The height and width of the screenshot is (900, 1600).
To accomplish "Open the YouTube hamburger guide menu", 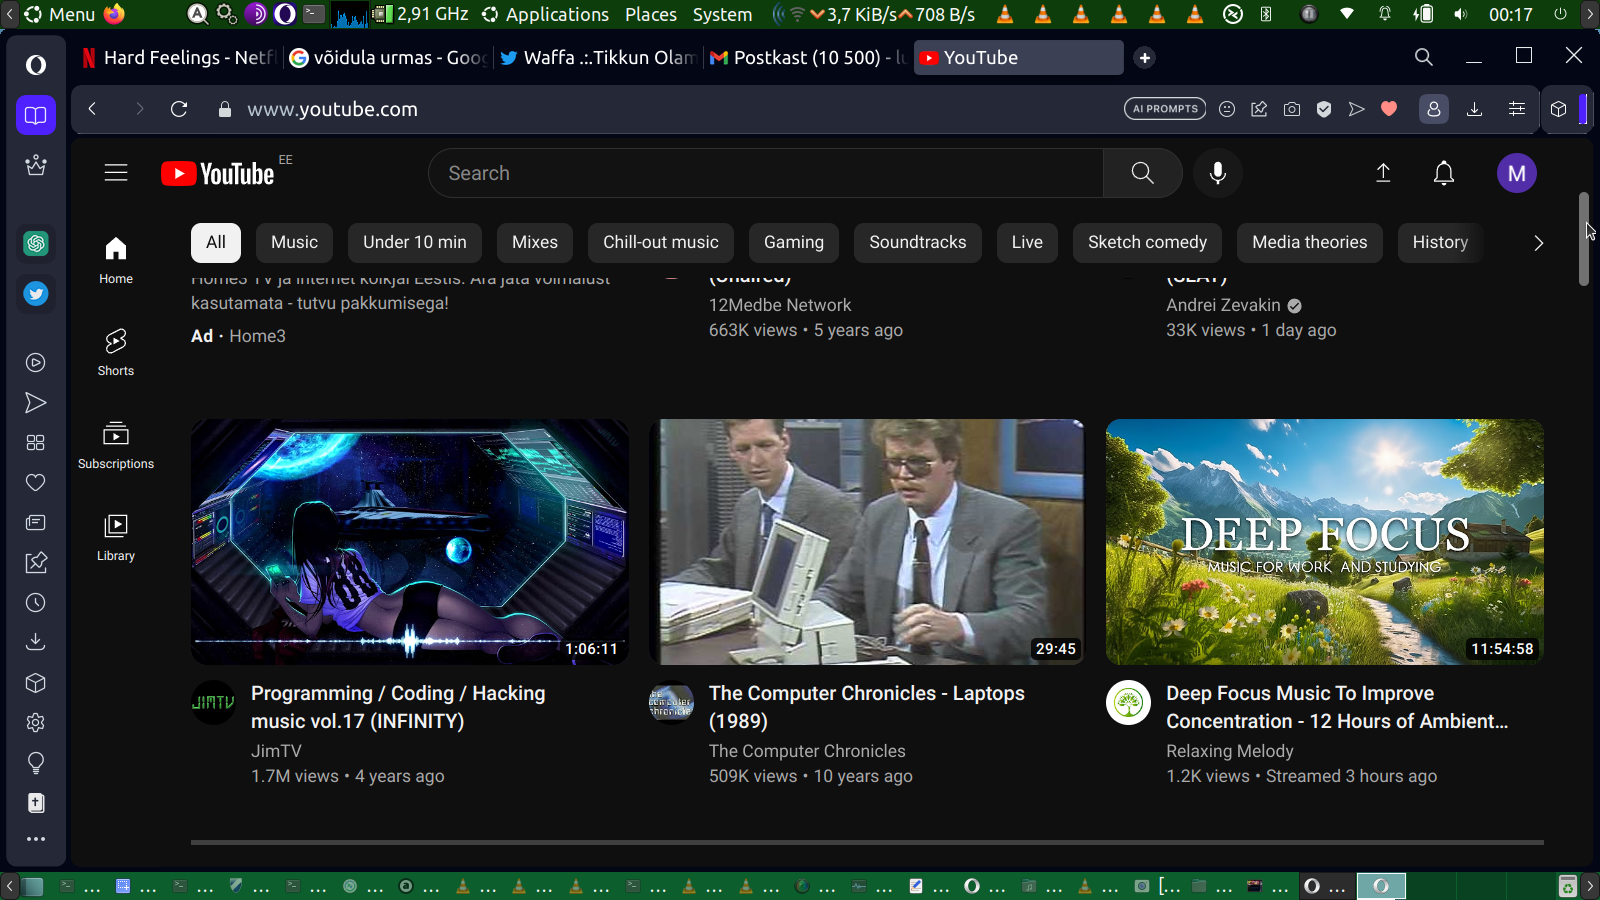I will pyautogui.click(x=116, y=173).
